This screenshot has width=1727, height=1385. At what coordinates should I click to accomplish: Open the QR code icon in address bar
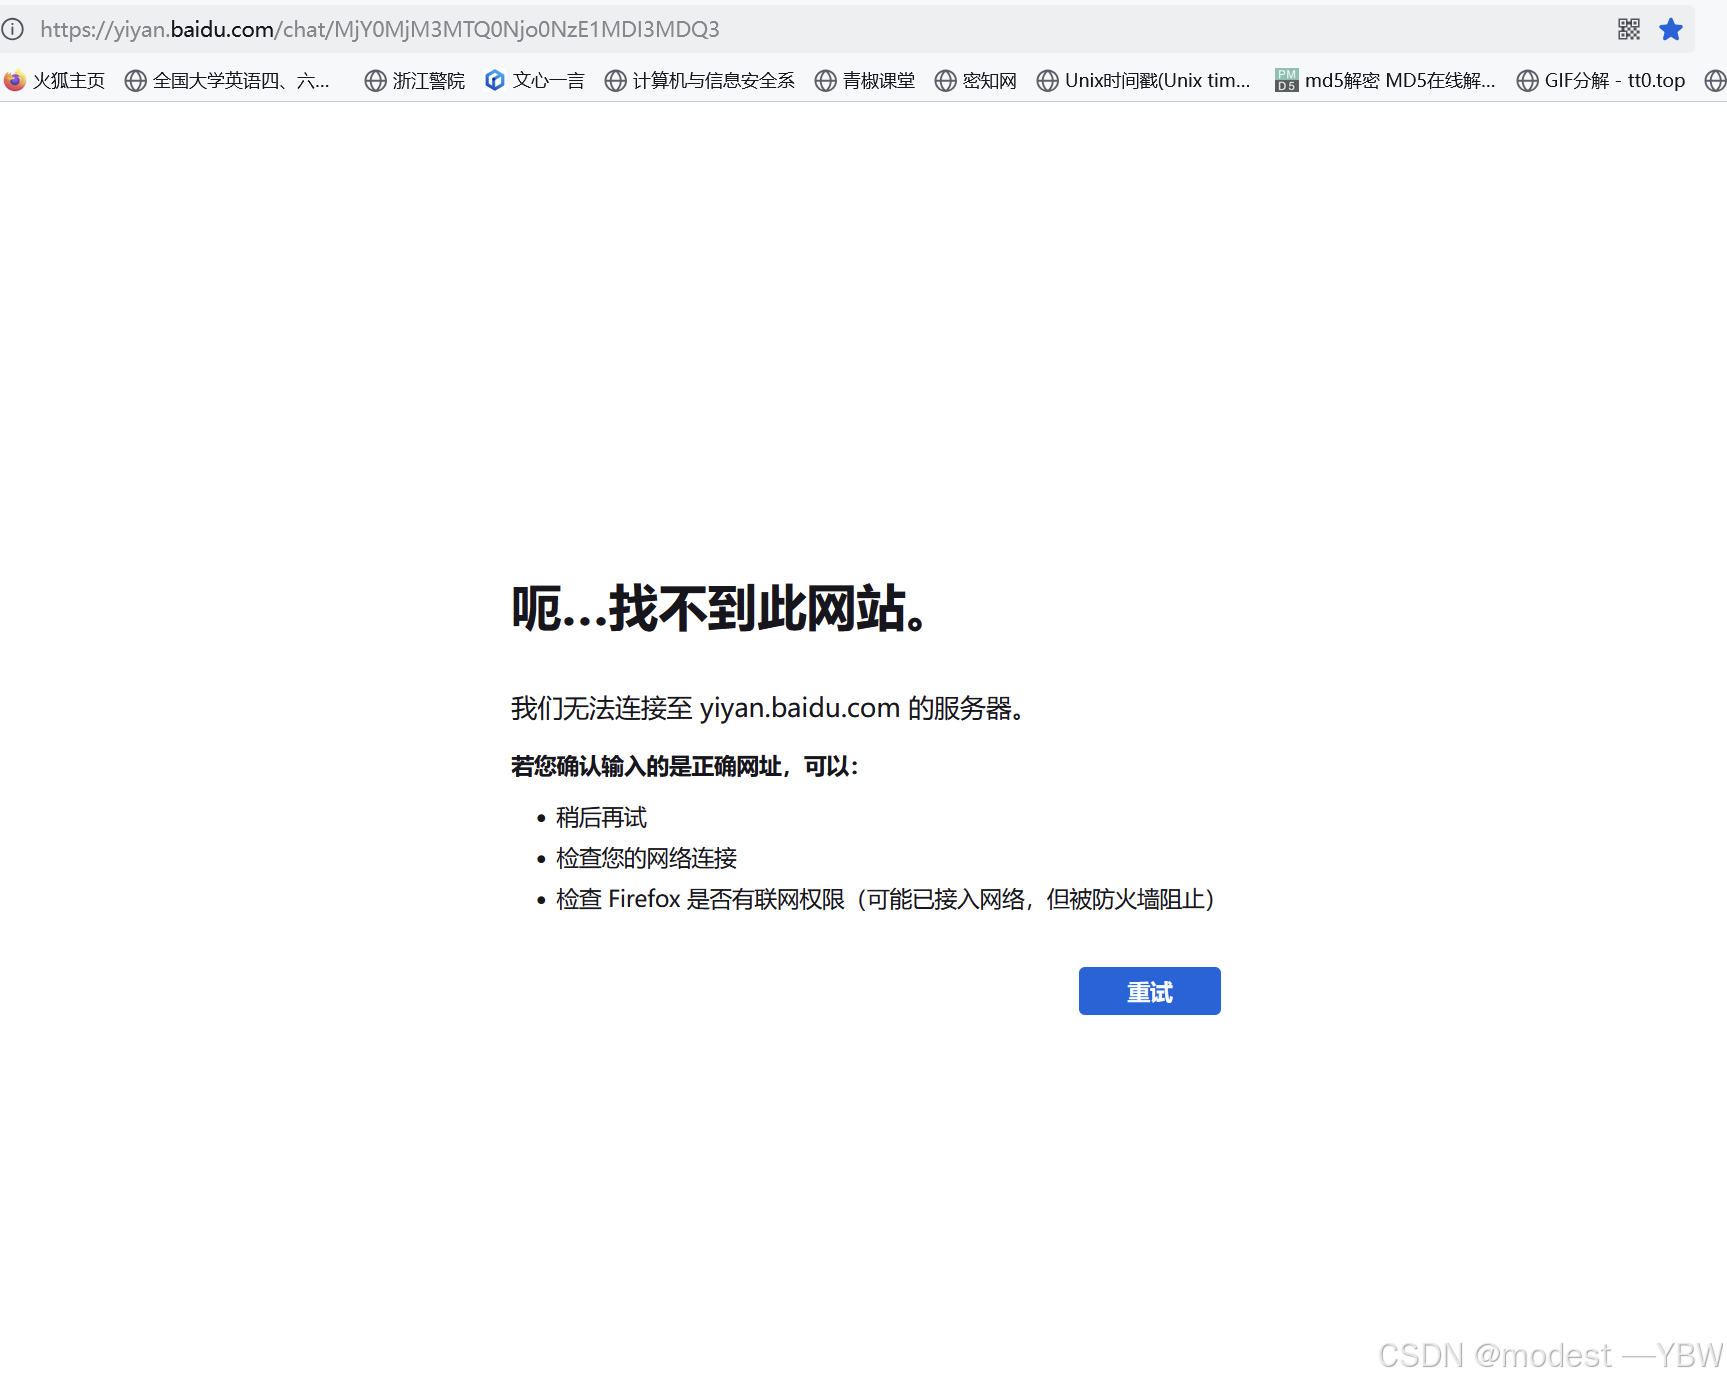[1629, 29]
